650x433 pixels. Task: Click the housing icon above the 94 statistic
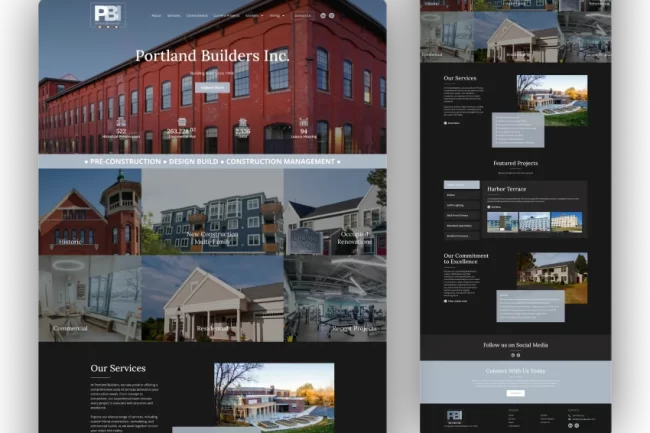tap(303, 122)
